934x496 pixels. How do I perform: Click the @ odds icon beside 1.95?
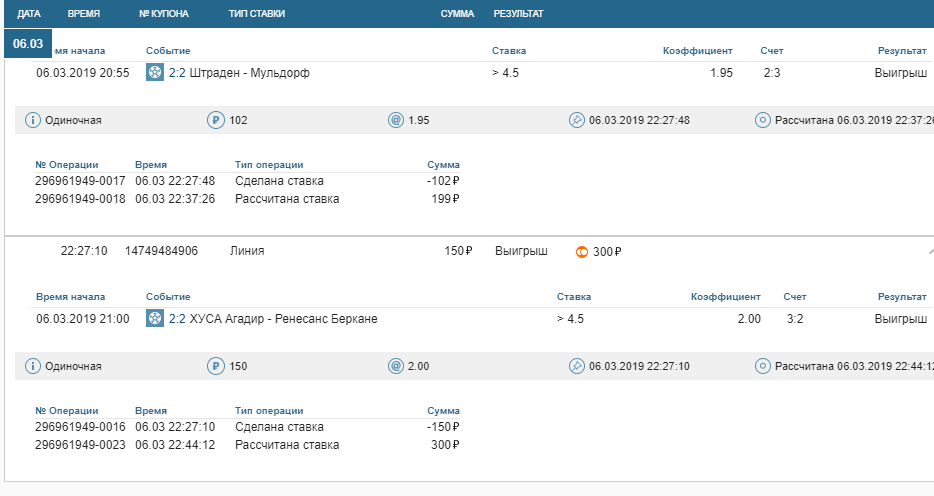pyautogui.click(x=396, y=120)
